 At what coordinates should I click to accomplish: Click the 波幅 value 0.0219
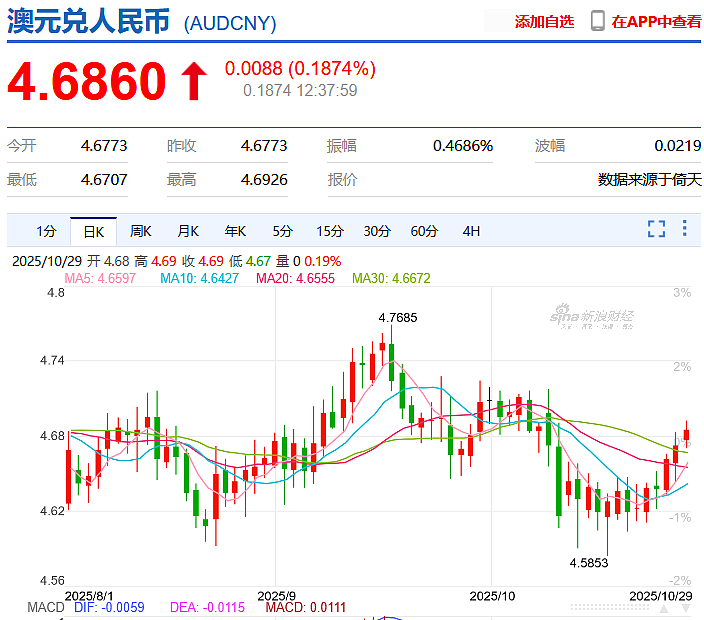tap(678, 145)
